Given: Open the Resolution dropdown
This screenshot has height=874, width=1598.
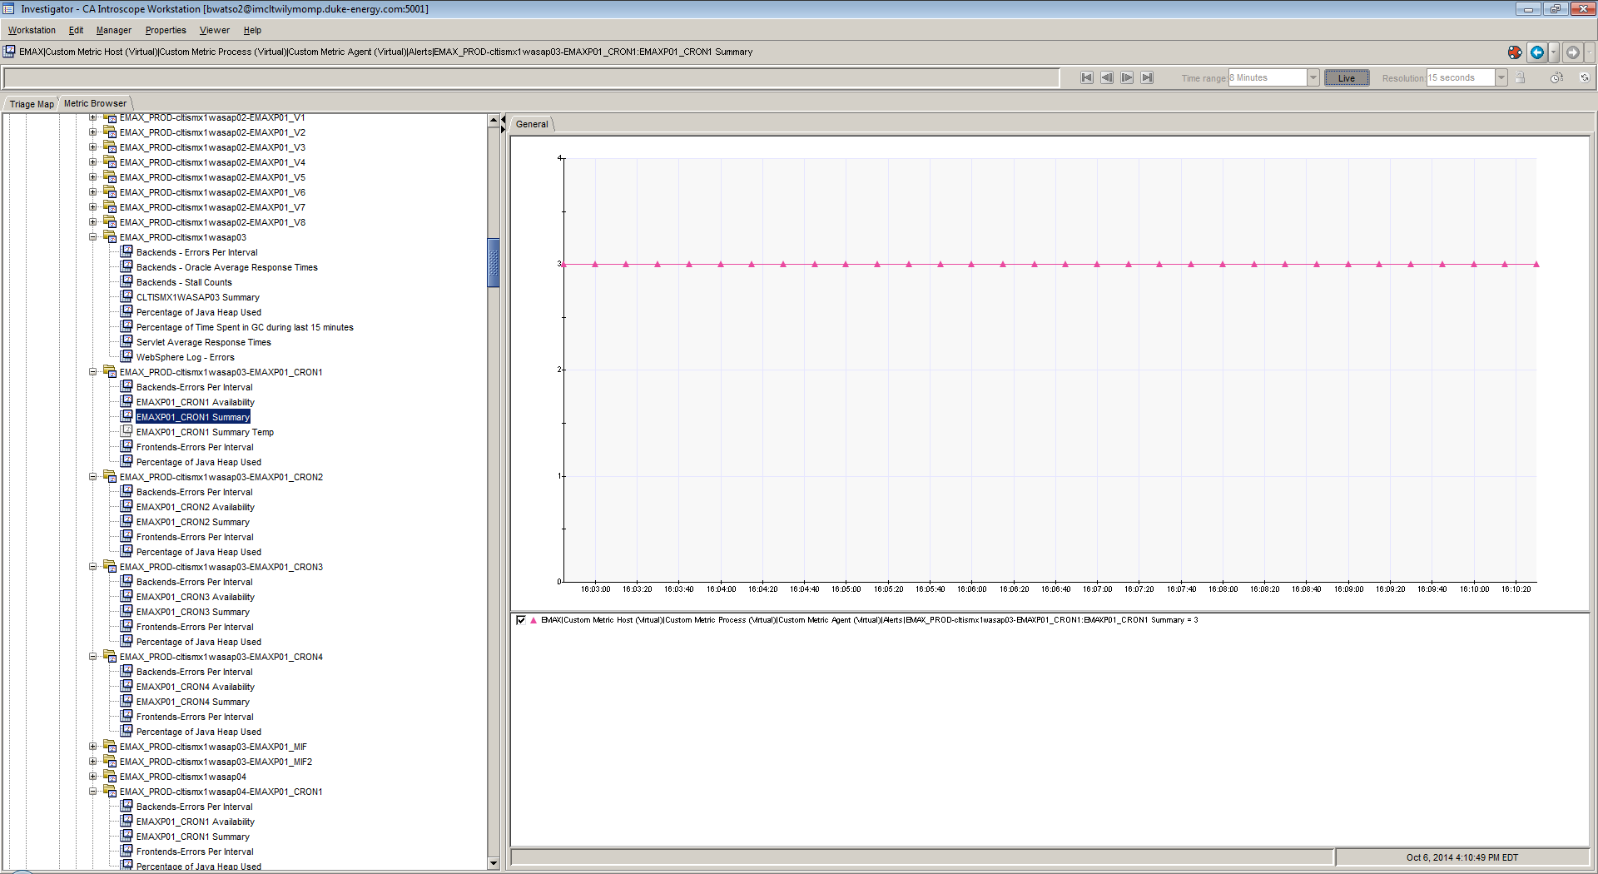Looking at the screenshot, I should click(x=1501, y=78).
